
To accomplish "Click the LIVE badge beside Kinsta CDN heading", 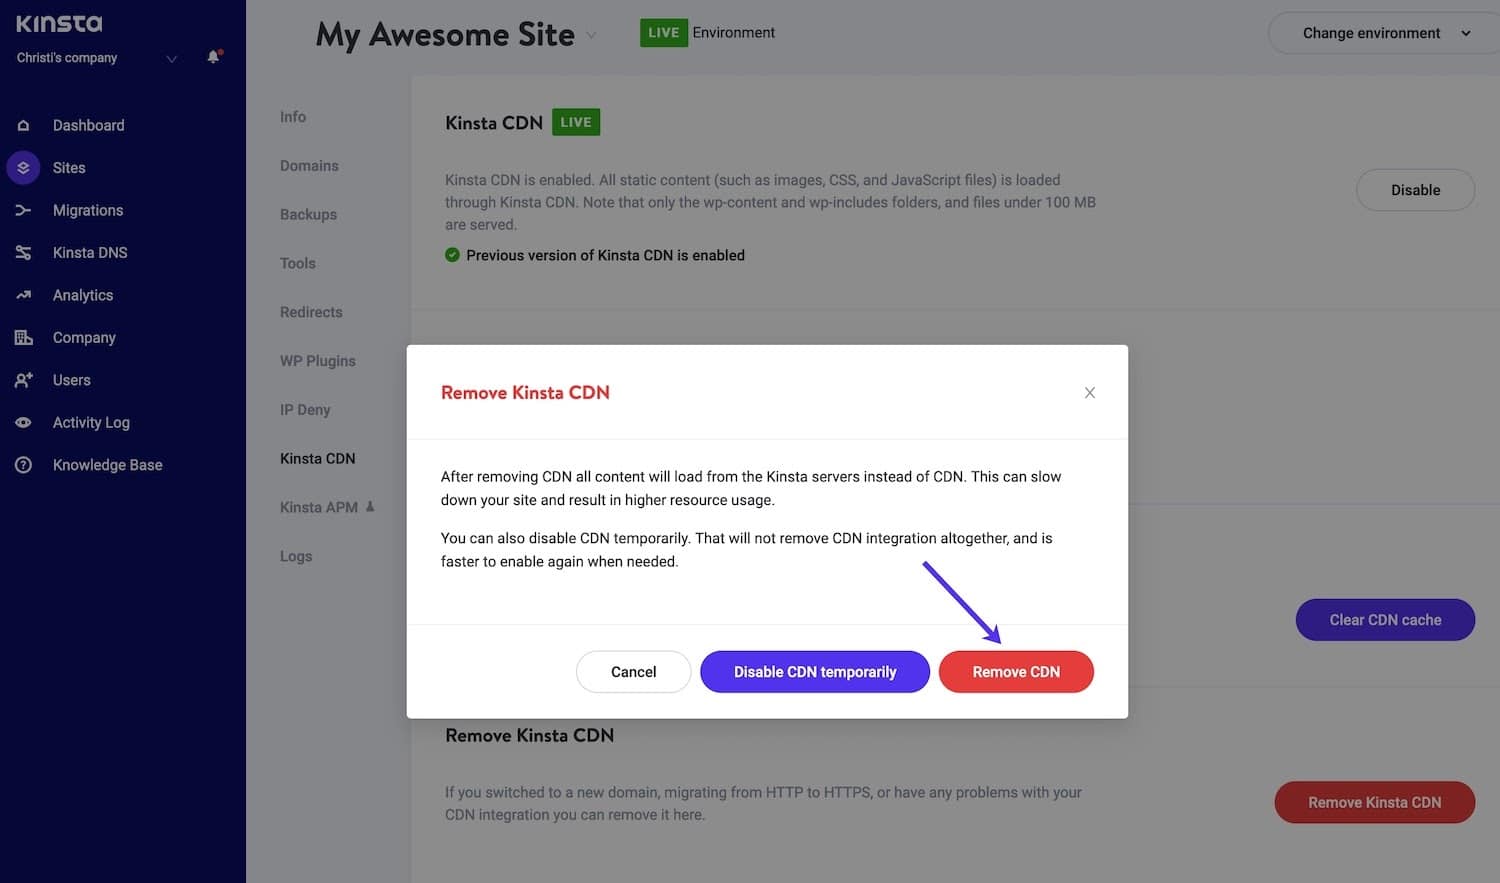I will [x=576, y=122].
